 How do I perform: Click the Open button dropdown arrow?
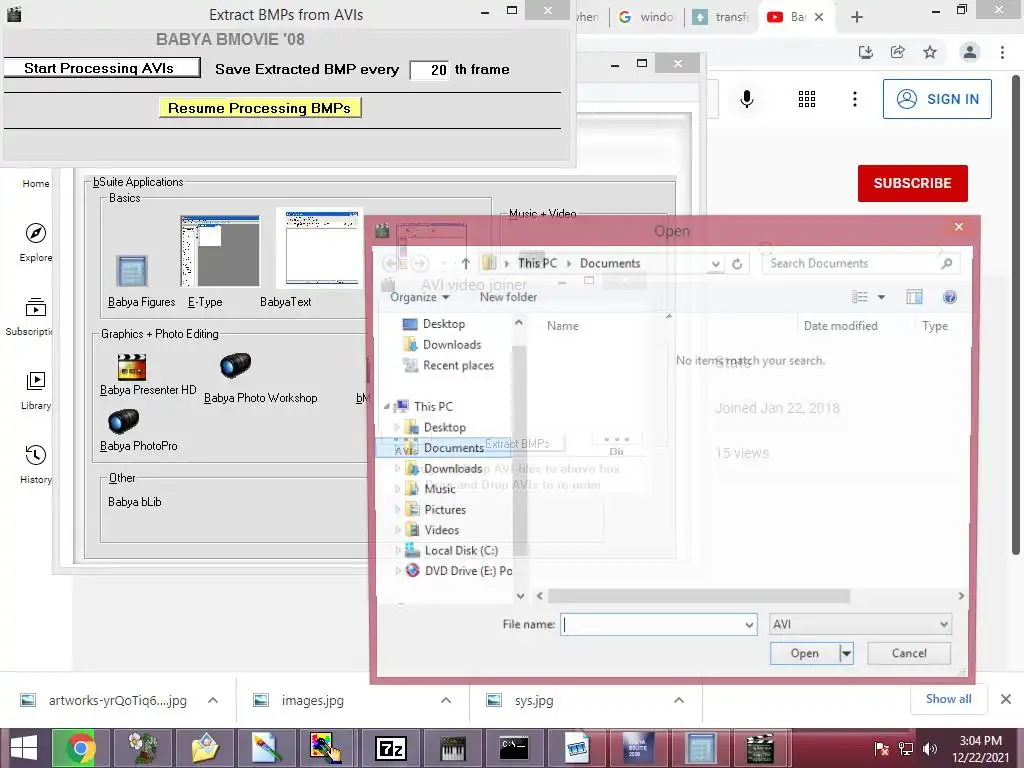coord(846,653)
